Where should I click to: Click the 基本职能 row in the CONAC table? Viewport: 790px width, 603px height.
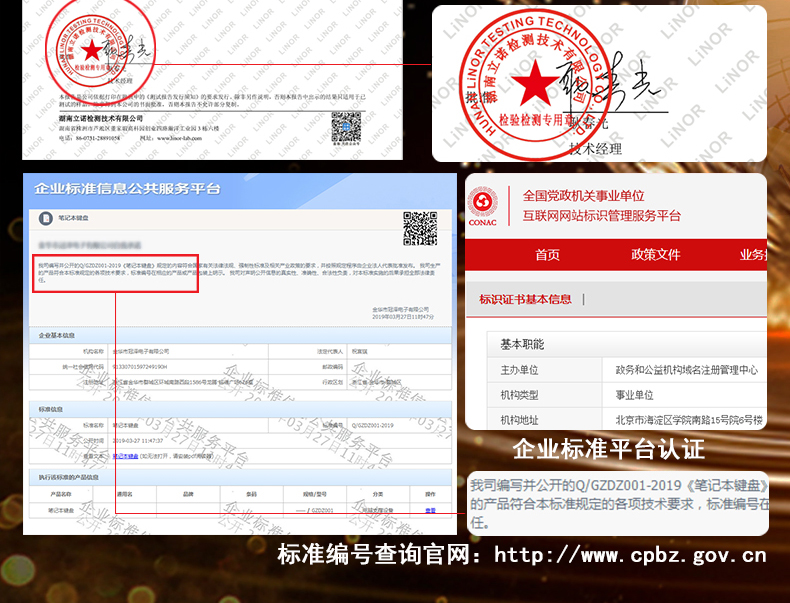[627, 344]
